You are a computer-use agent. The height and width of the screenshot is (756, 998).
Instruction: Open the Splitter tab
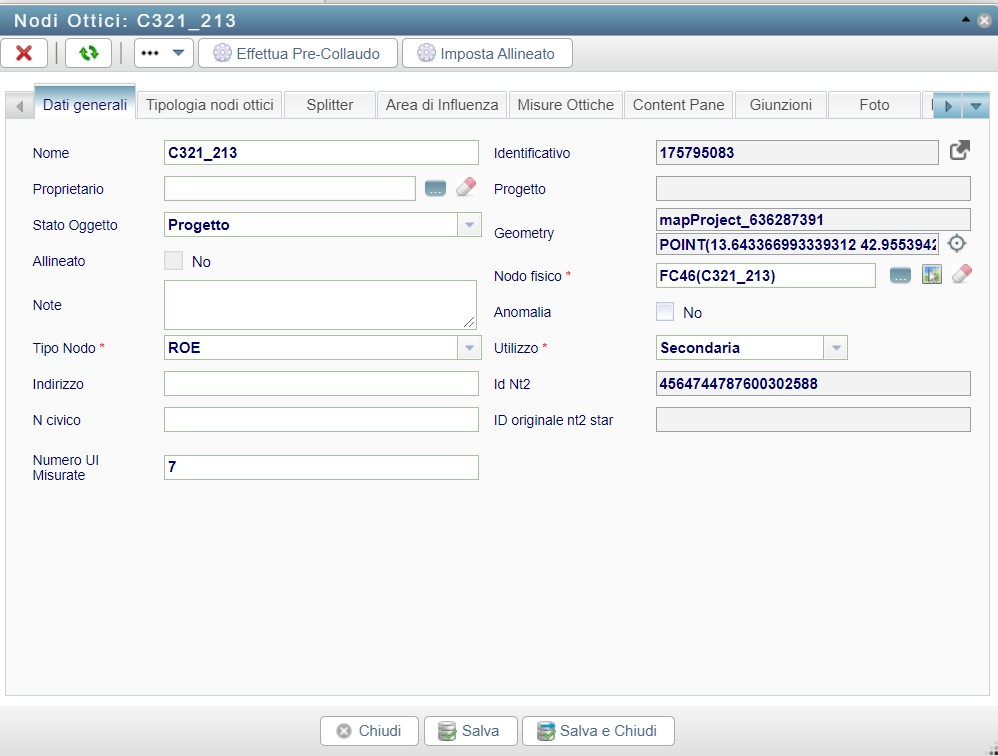pos(330,105)
